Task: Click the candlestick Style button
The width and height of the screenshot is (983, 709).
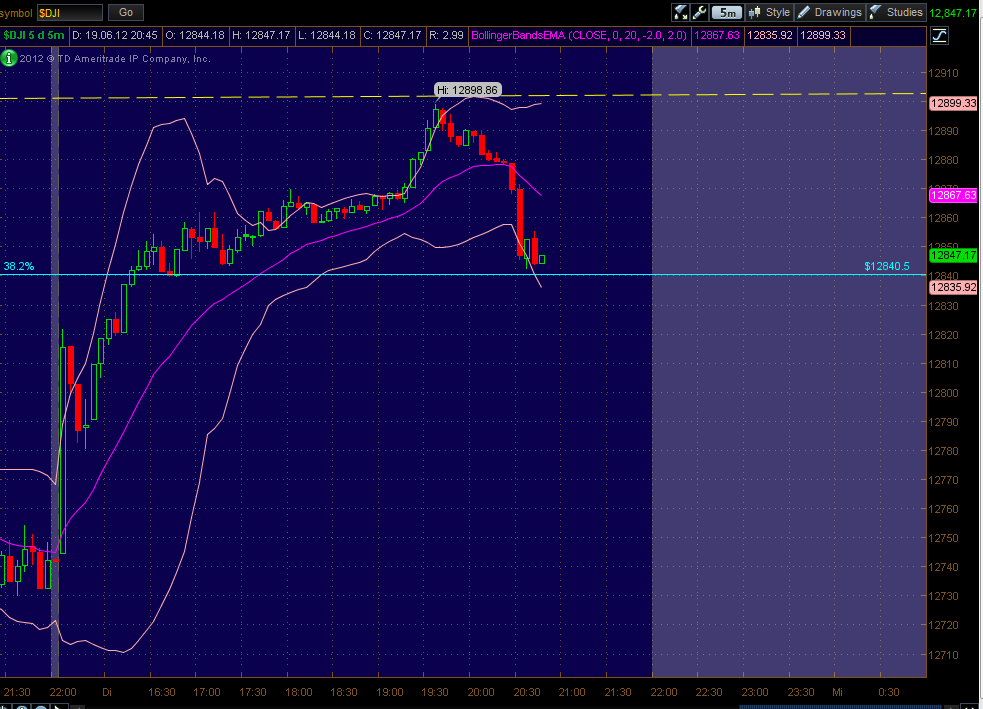Action: click(770, 12)
